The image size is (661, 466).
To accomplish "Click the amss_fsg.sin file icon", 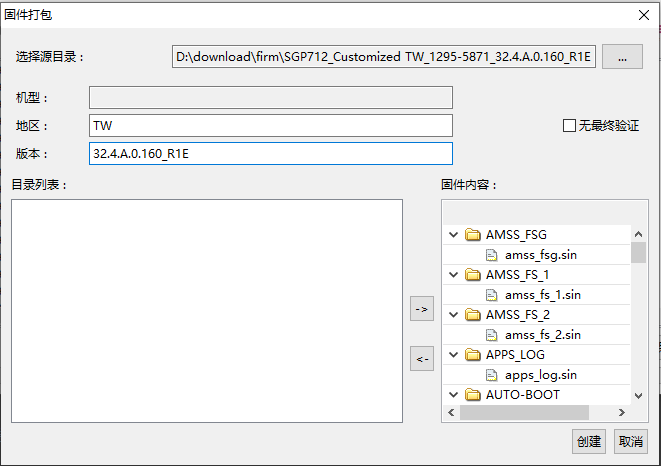I will click(492, 255).
